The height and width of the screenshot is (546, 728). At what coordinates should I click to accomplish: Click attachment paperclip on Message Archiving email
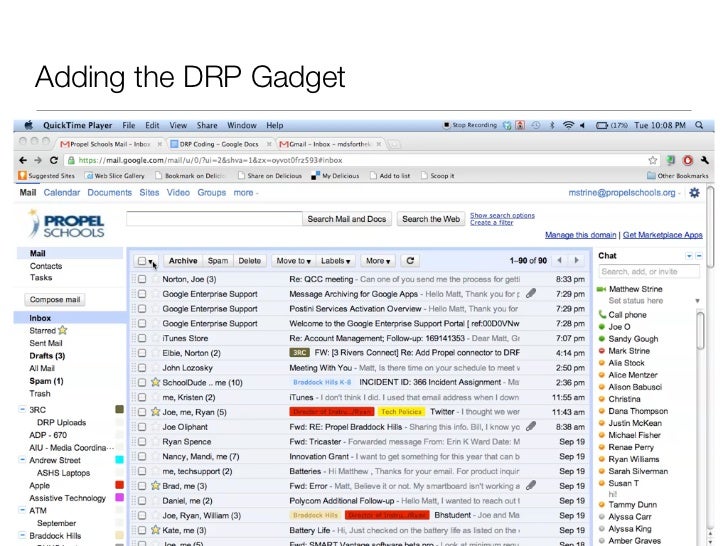[531, 293]
